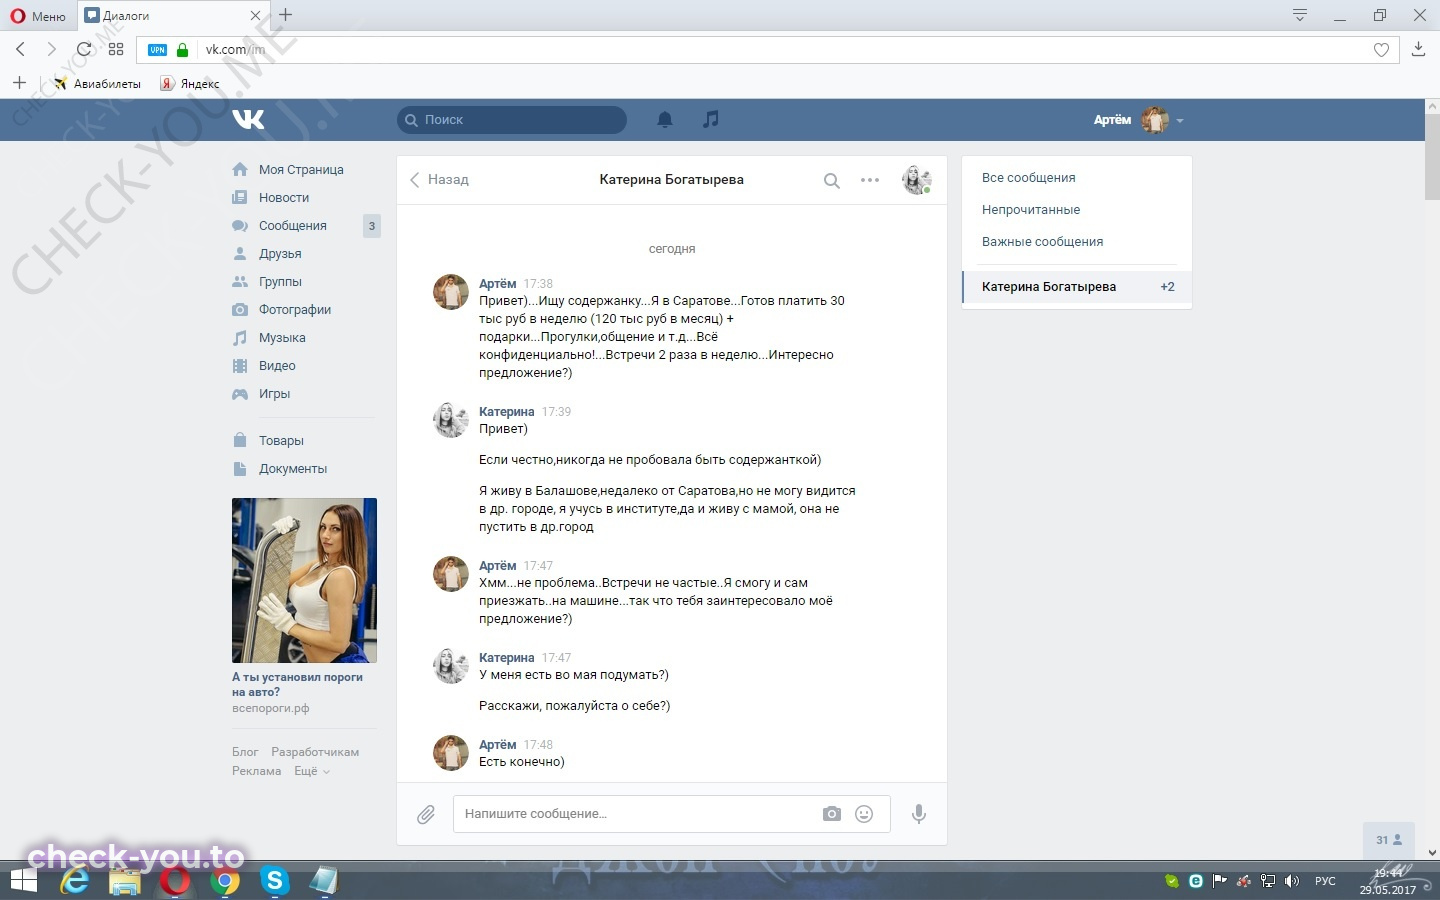The height and width of the screenshot is (900, 1440).
Task: Toggle the Opera VPN badge
Action: [158, 49]
